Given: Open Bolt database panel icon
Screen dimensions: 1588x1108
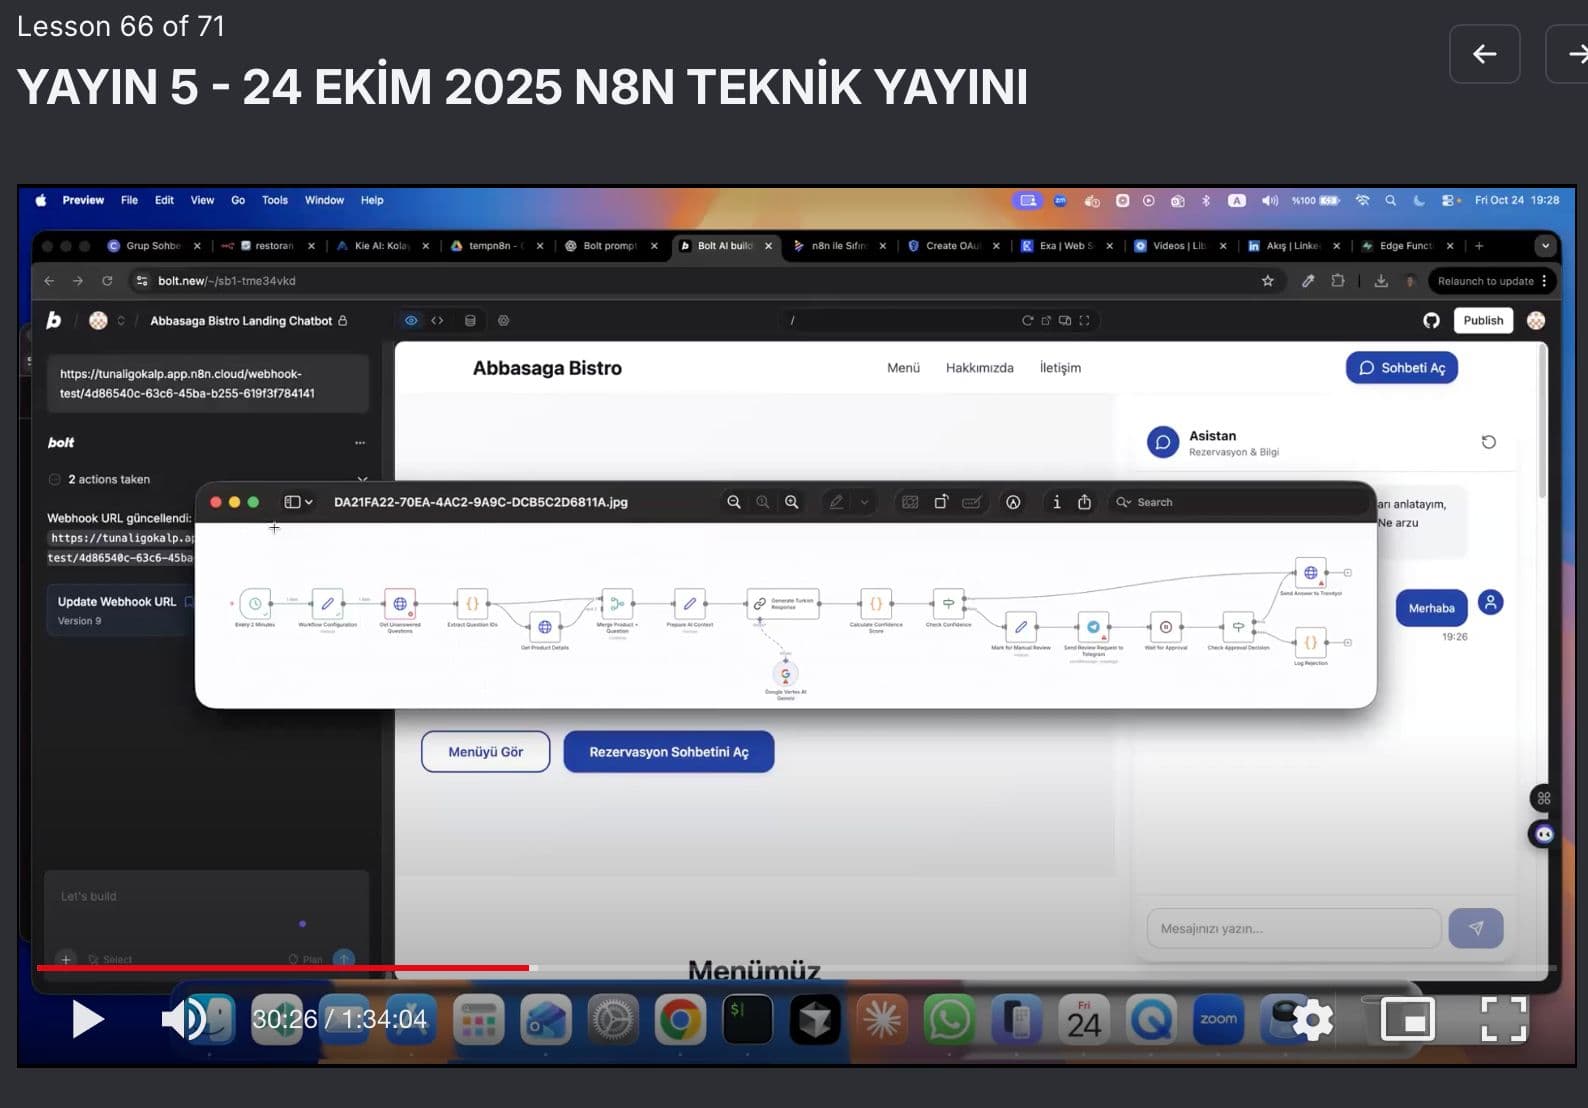Looking at the screenshot, I should (x=470, y=321).
